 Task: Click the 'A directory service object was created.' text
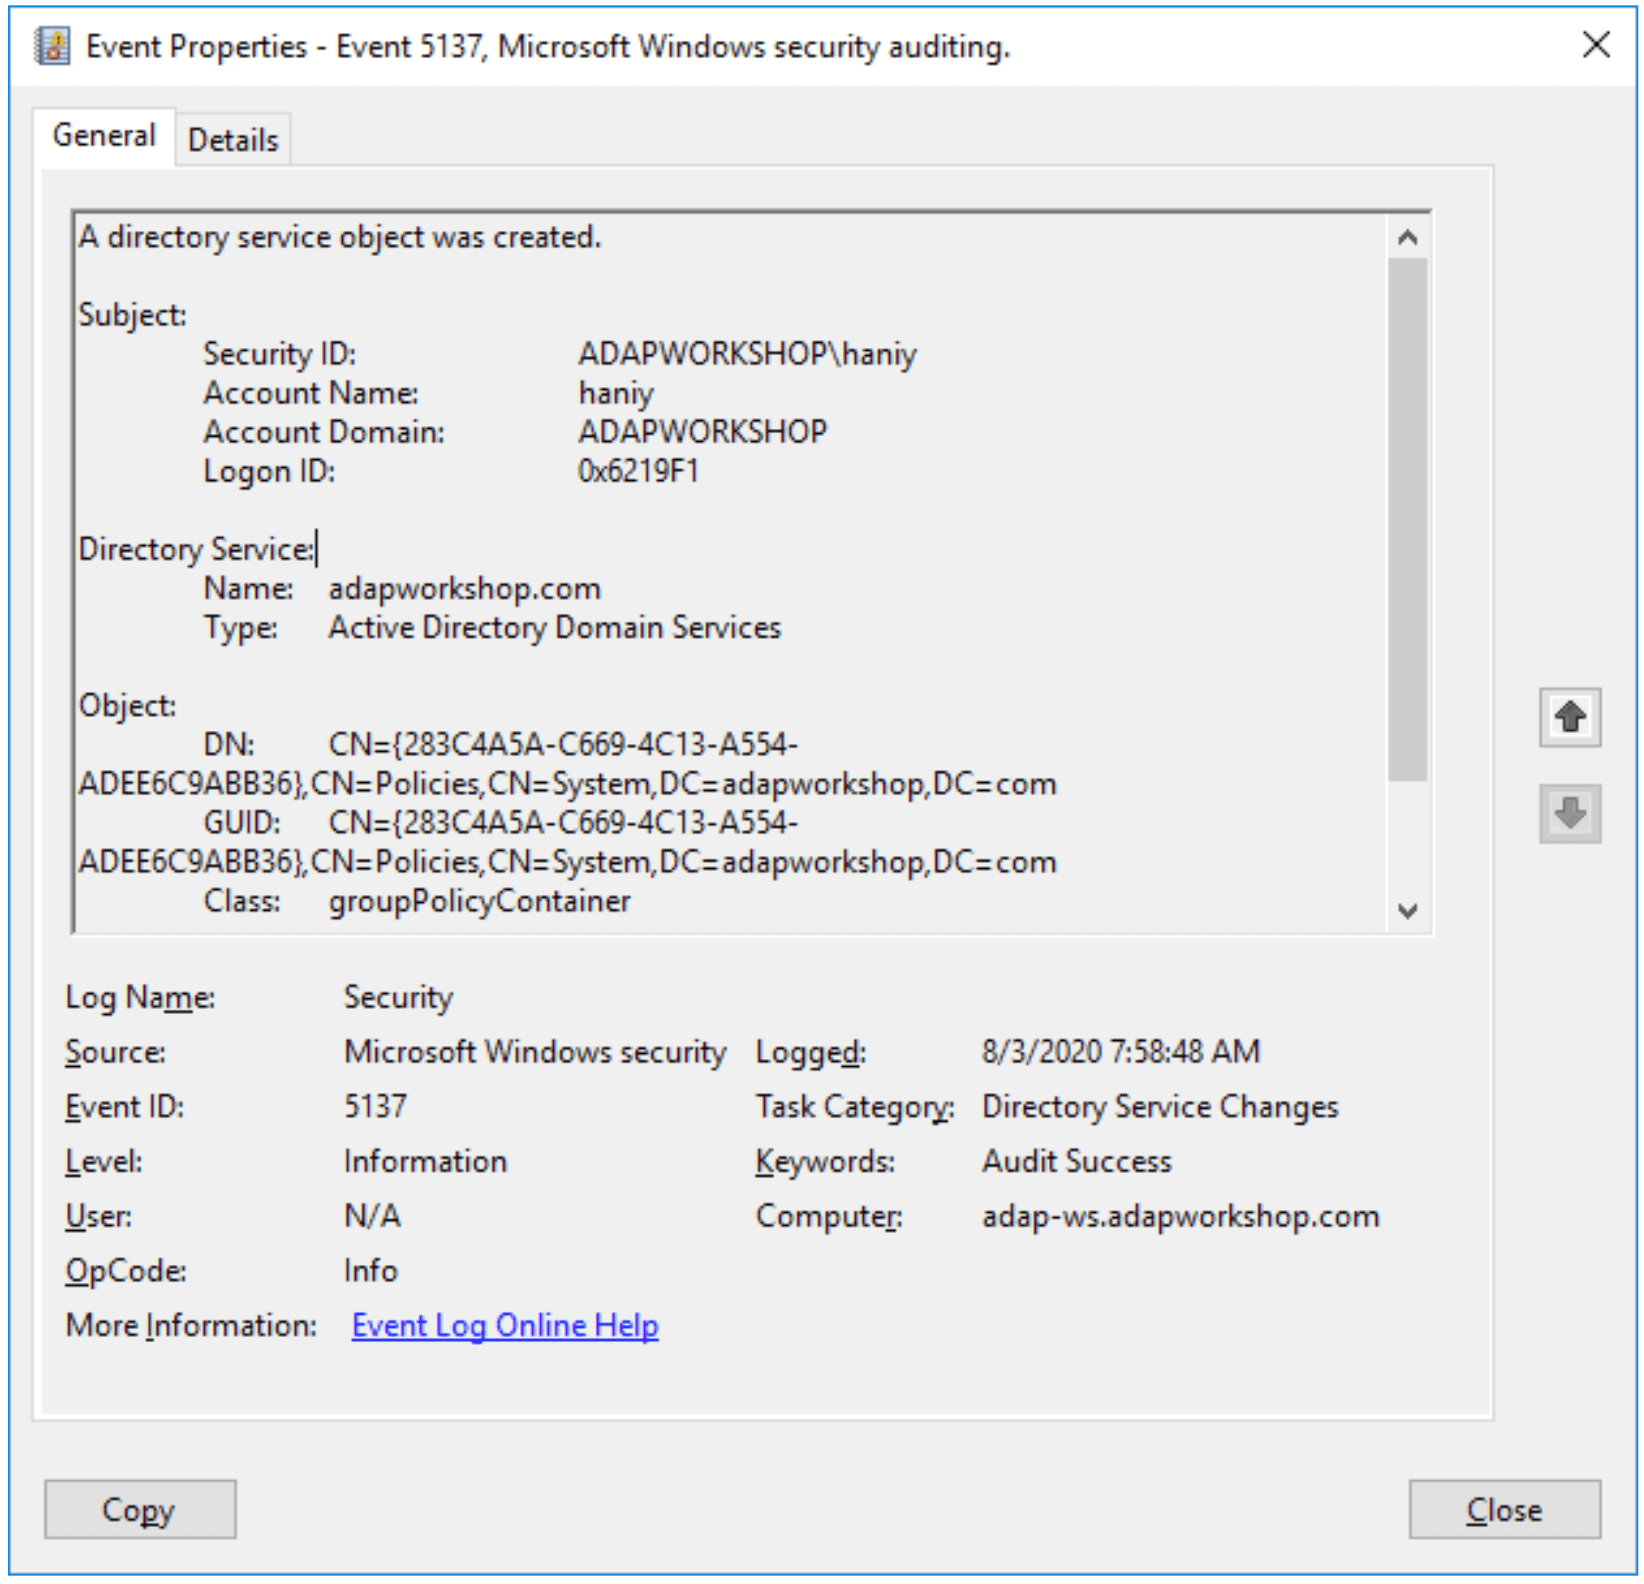pos(340,237)
